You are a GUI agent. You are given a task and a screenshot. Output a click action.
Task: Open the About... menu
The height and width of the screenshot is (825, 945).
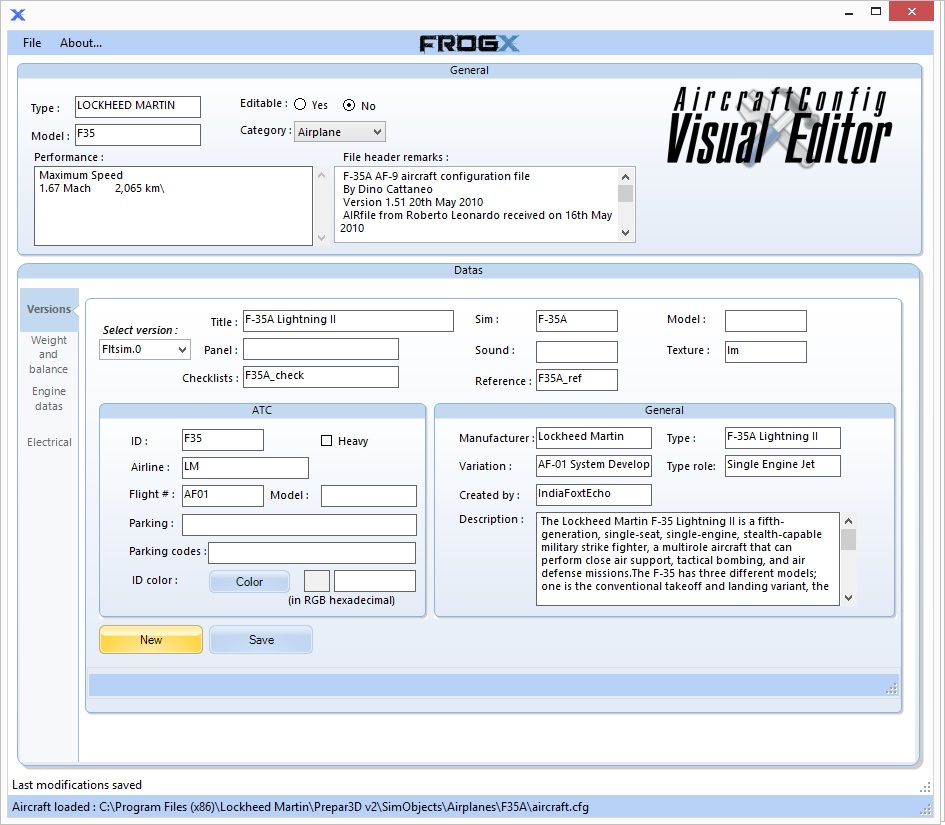[81, 43]
